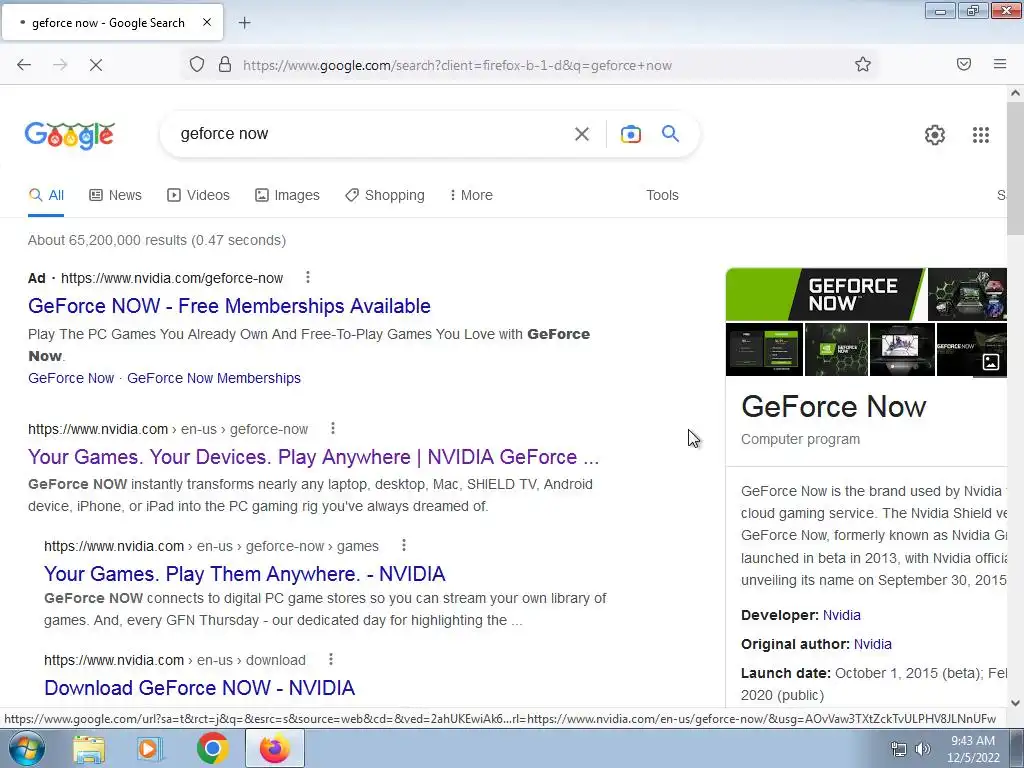Switch to Videos results tab
Image resolution: width=1024 pixels, height=768 pixels.
tap(199, 195)
